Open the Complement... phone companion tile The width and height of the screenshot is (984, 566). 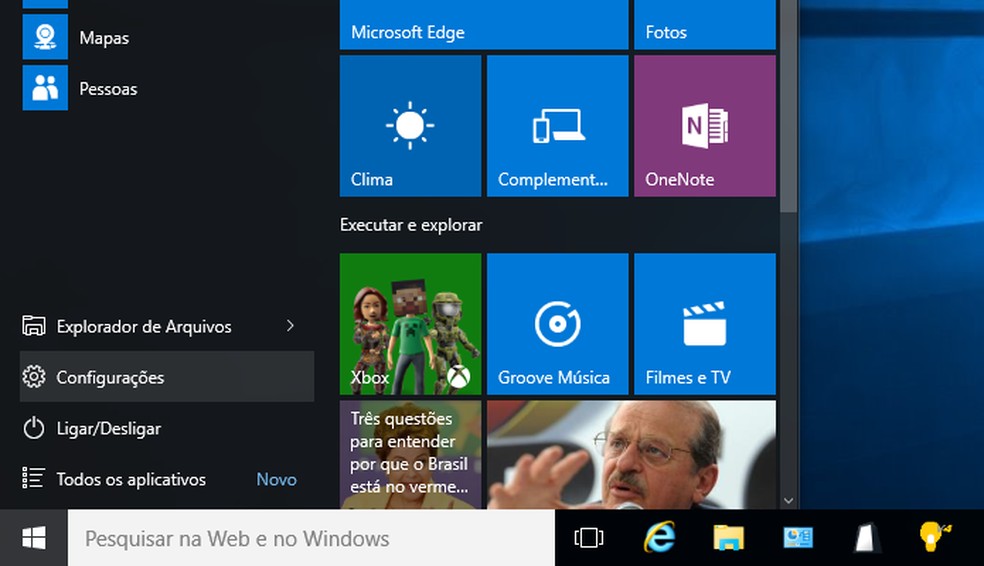(557, 125)
